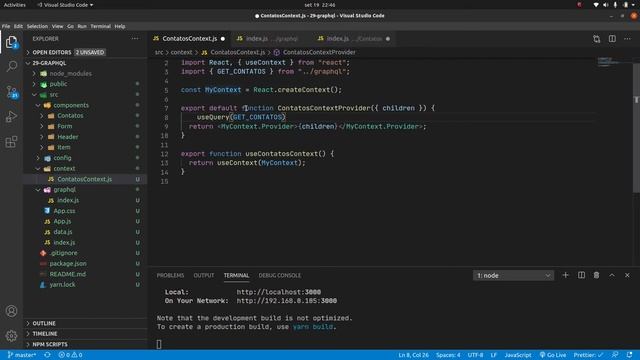Open yarn.lock in the explorer
640x360 pixels.
pyautogui.click(x=86, y=284)
